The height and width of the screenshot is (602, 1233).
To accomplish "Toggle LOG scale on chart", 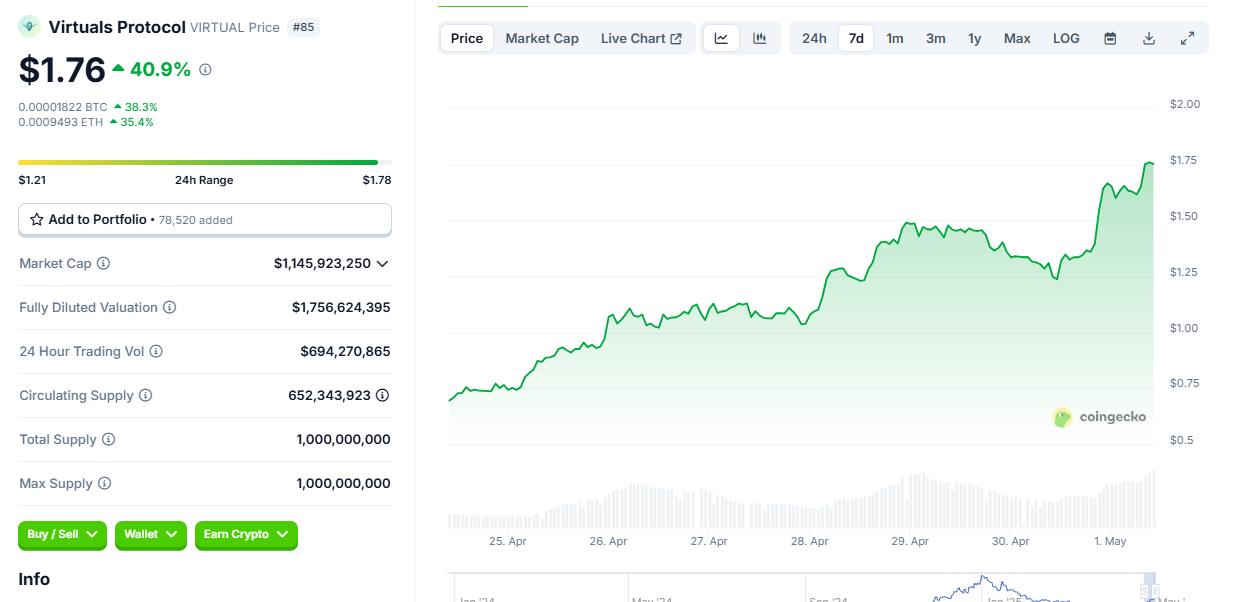I will point(1066,38).
